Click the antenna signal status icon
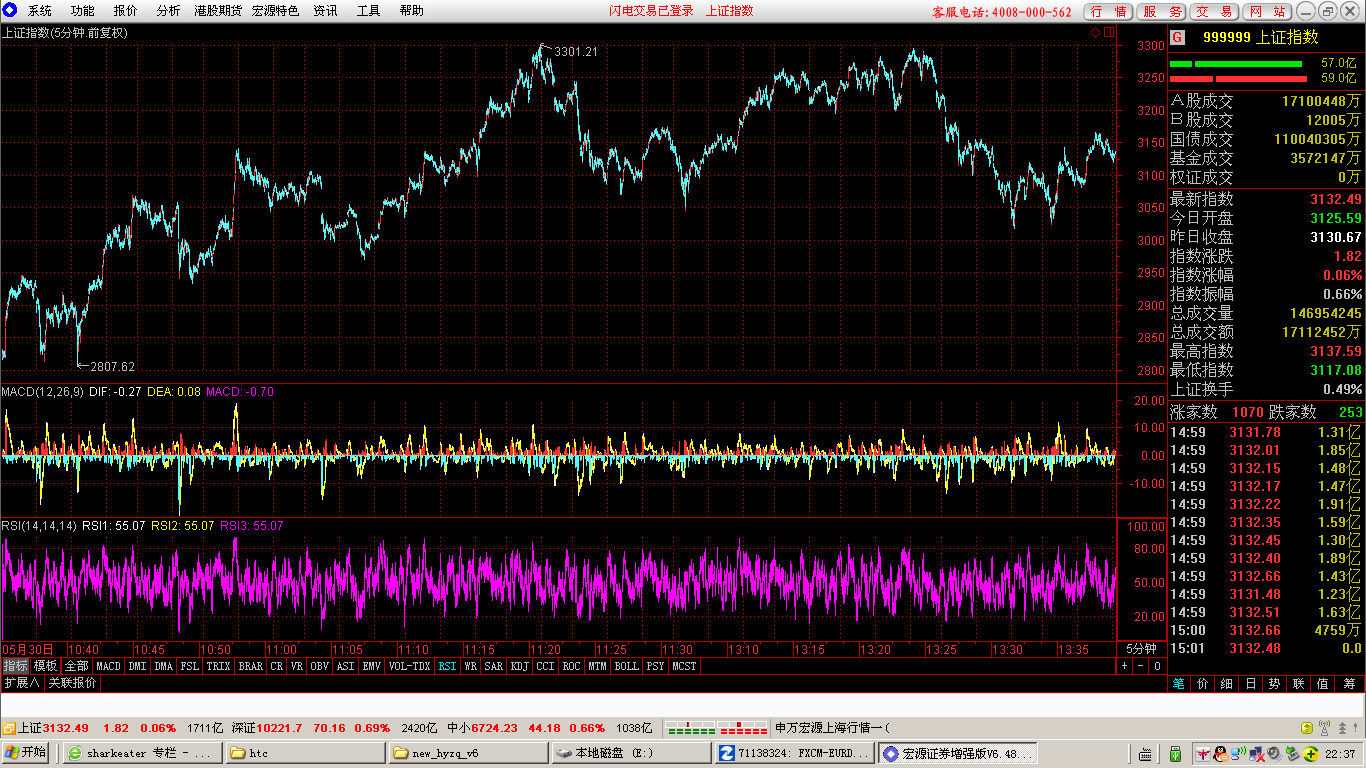Image resolution: width=1366 pixels, height=768 pixels. [1324, 728]
